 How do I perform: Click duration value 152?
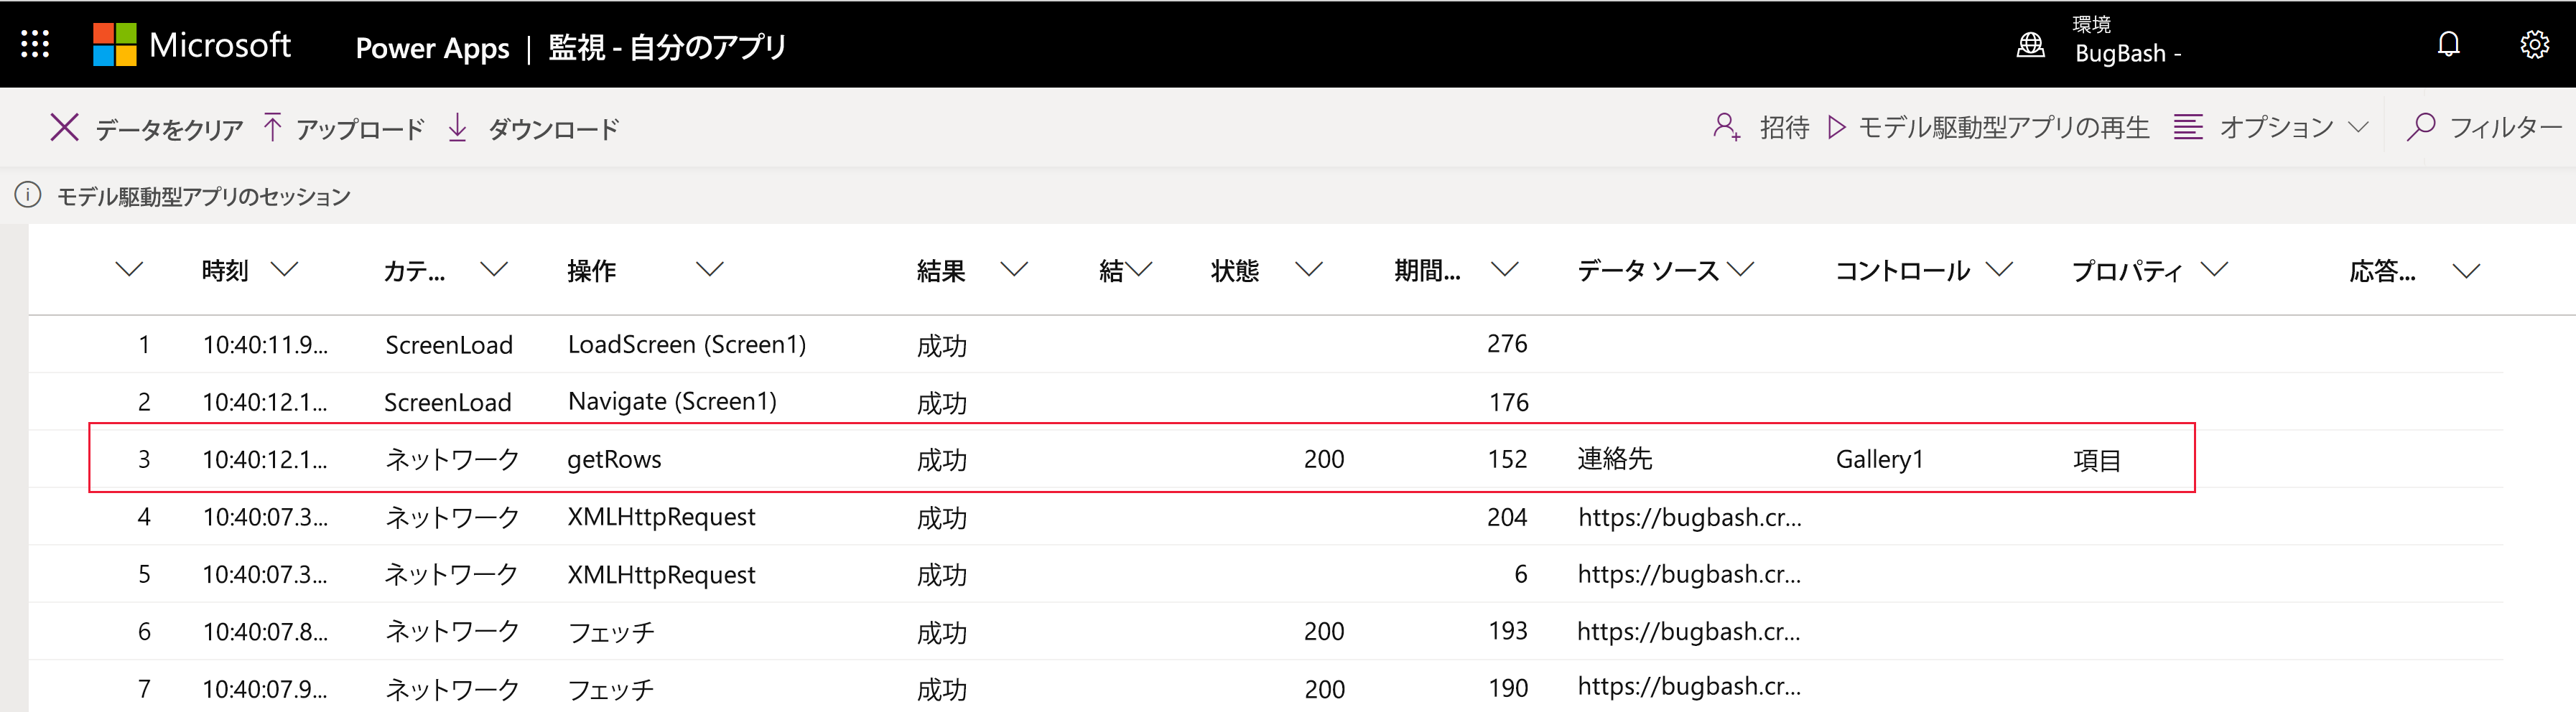click(1507, 459)
